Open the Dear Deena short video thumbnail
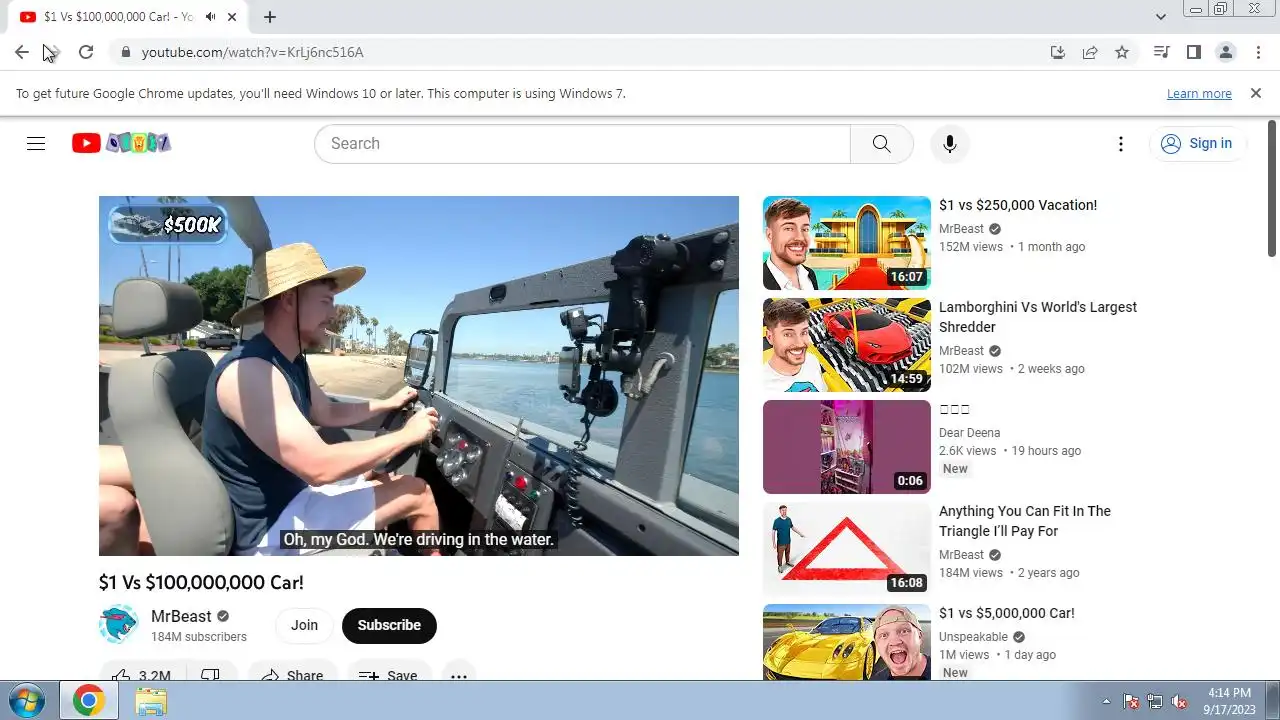The image size is (1280, 720). 847,447
